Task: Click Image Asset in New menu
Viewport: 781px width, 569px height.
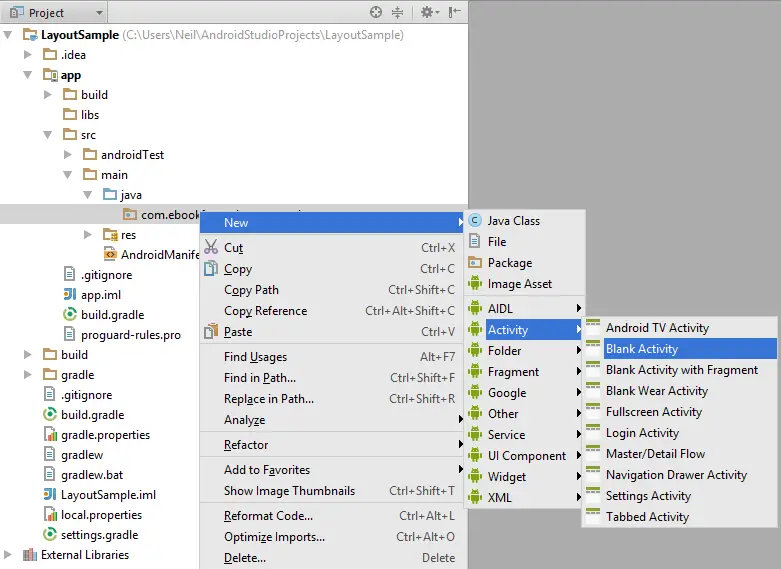Action: coord(519,284)
